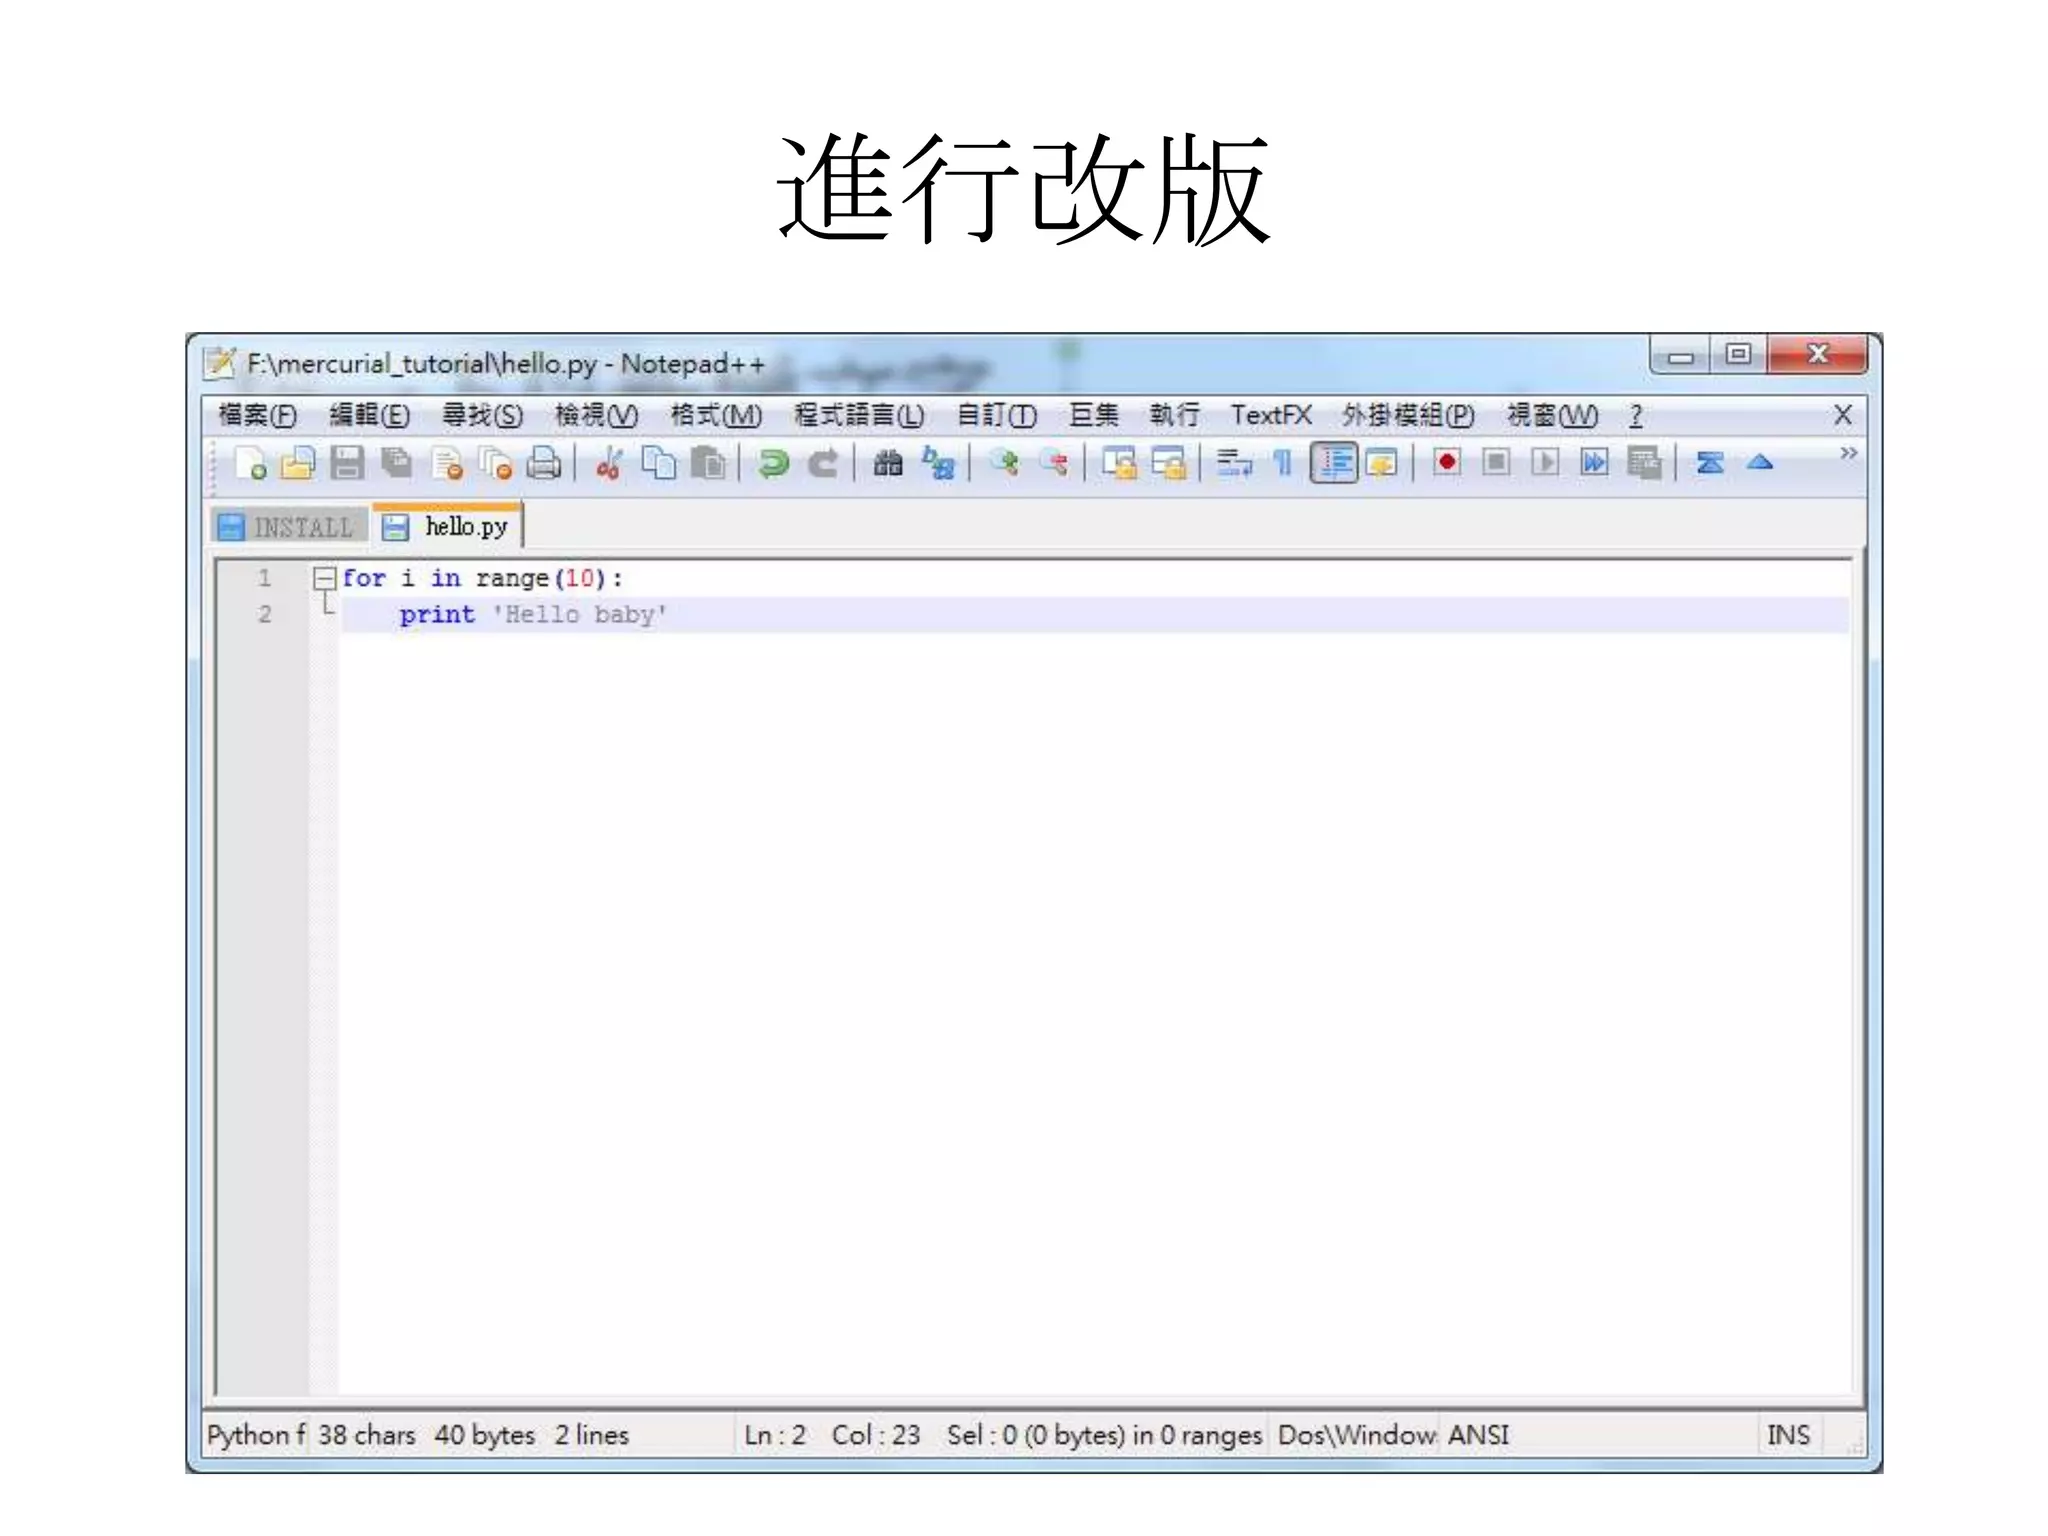The height and width of the screenshot is (1536, 2048).
Task: Open the 自訂(T) Settings menu
Action: pyautogui.click(x=997, y=415)
